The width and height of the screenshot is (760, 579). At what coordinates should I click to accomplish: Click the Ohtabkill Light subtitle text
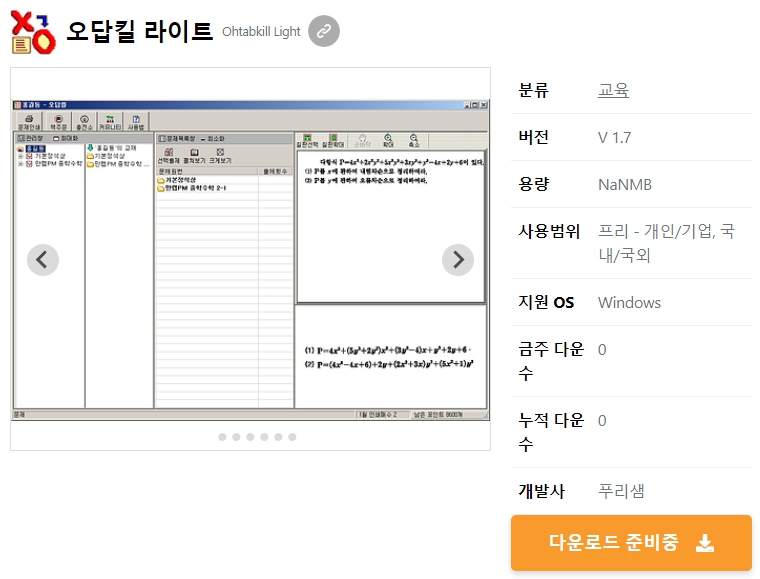pos(261,32)
